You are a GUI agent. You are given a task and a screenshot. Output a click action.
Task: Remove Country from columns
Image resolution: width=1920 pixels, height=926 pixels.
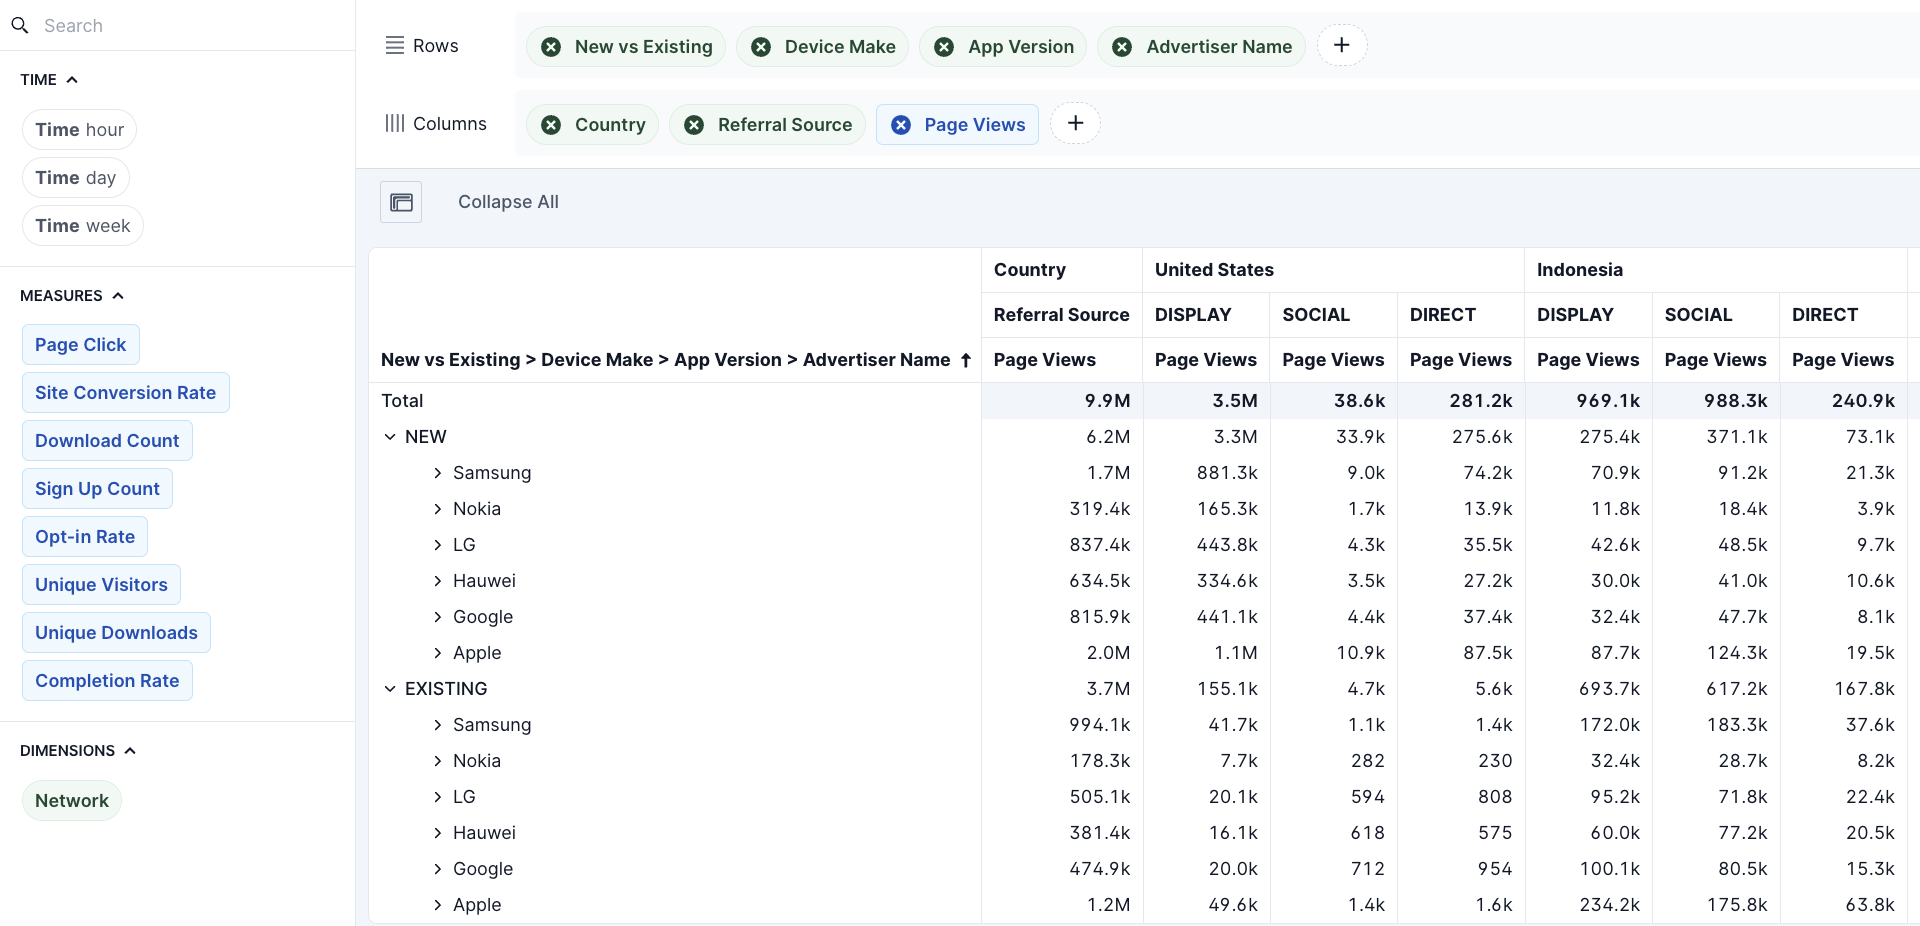point(551,125)
